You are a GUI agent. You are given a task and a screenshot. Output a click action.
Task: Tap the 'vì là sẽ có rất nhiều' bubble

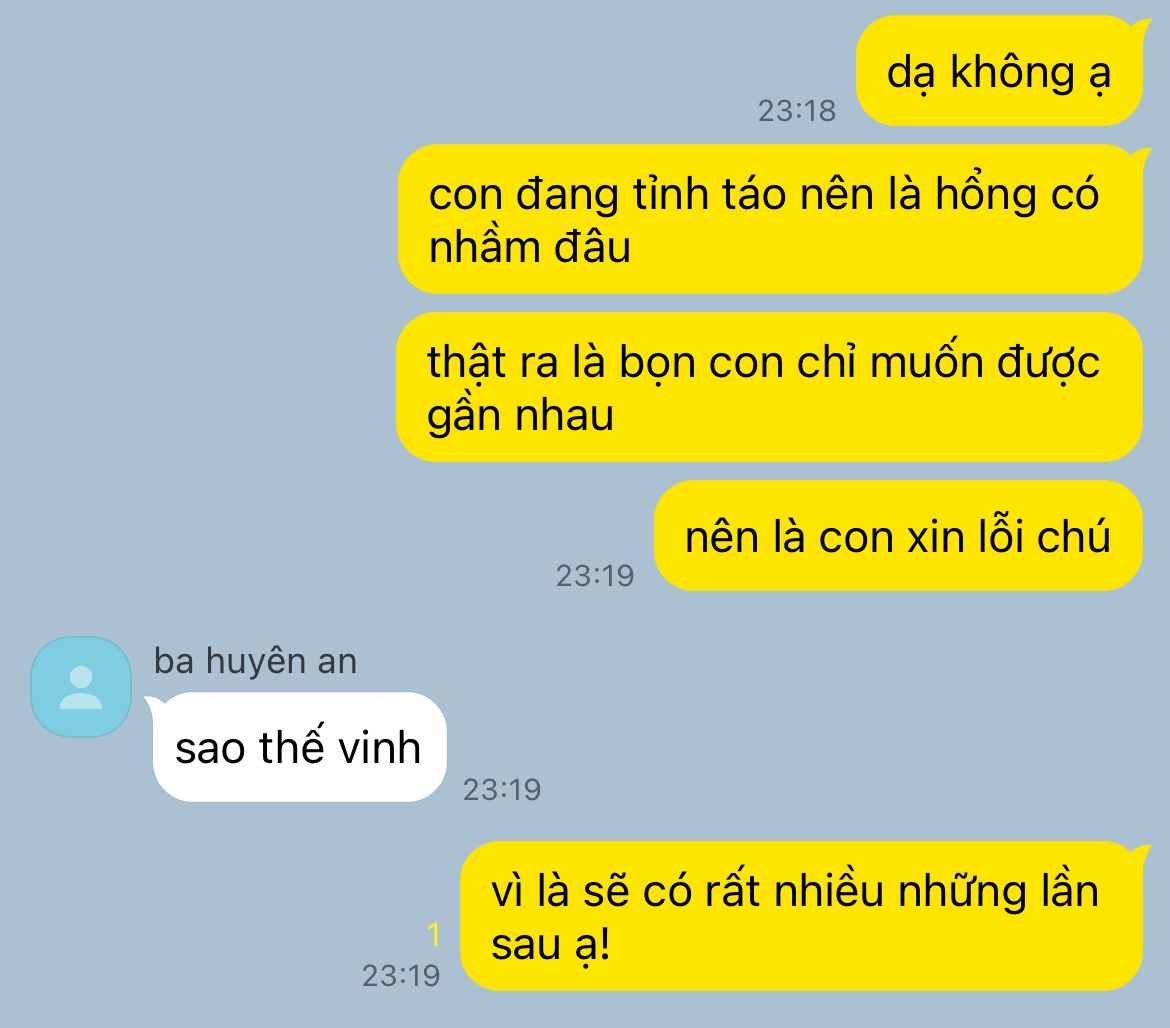pos(801,916)
